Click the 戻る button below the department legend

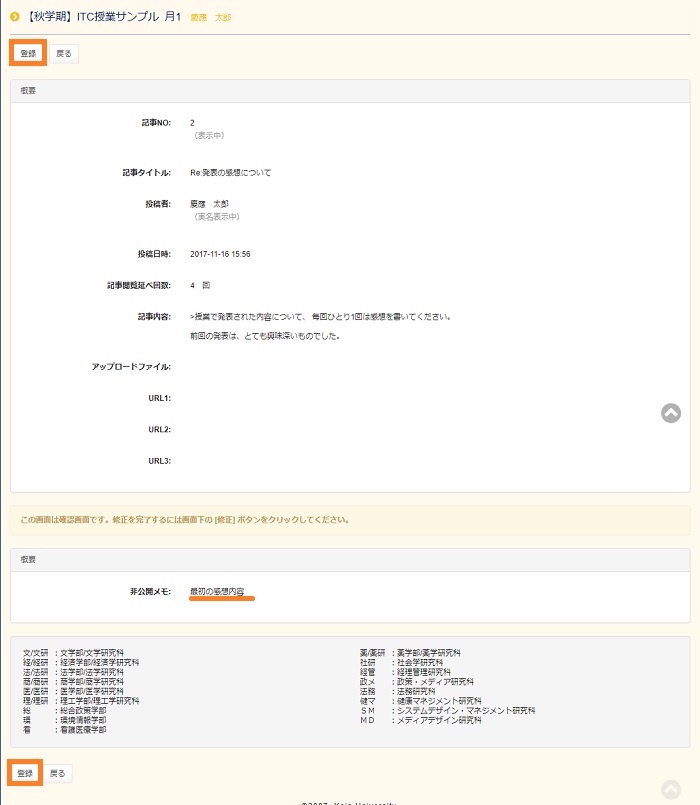click(58, 773)
